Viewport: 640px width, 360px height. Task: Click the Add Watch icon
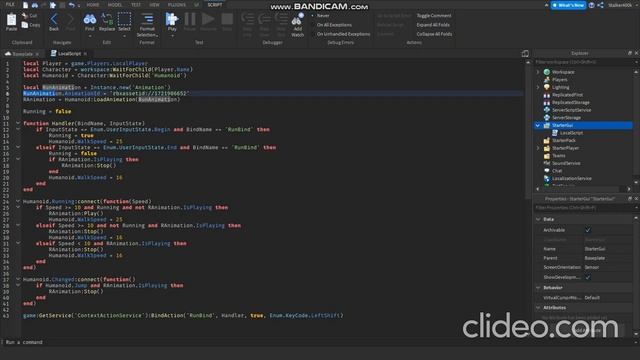tap(298, 20)
